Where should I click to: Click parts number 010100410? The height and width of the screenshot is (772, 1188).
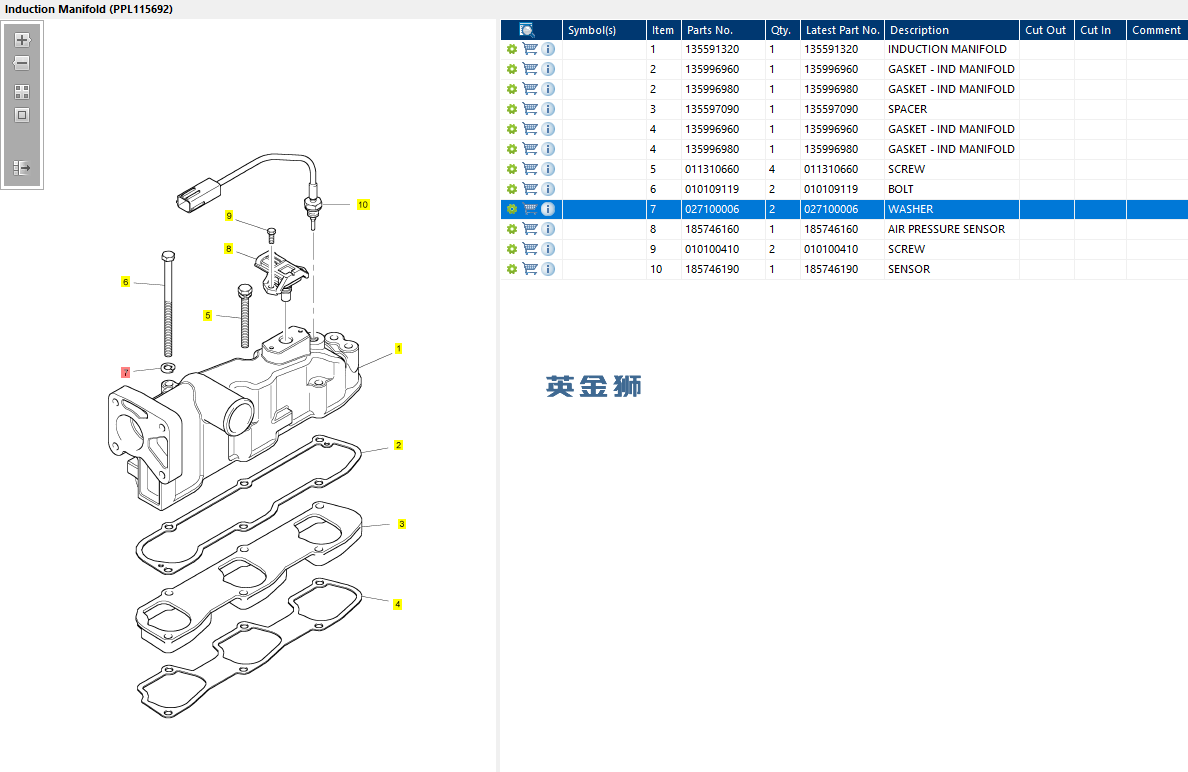tap(712, 249)
